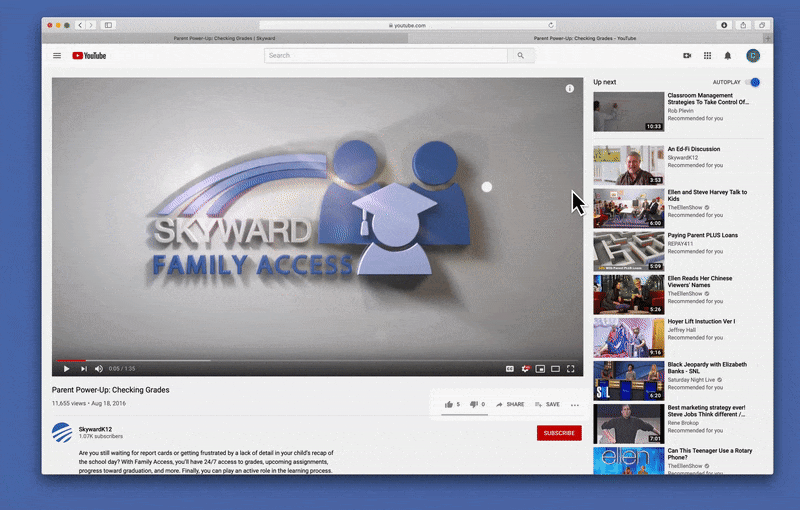Click the Jeffrey Hall channel name
This screenshot has width=800, height=510.
(682, 330)
